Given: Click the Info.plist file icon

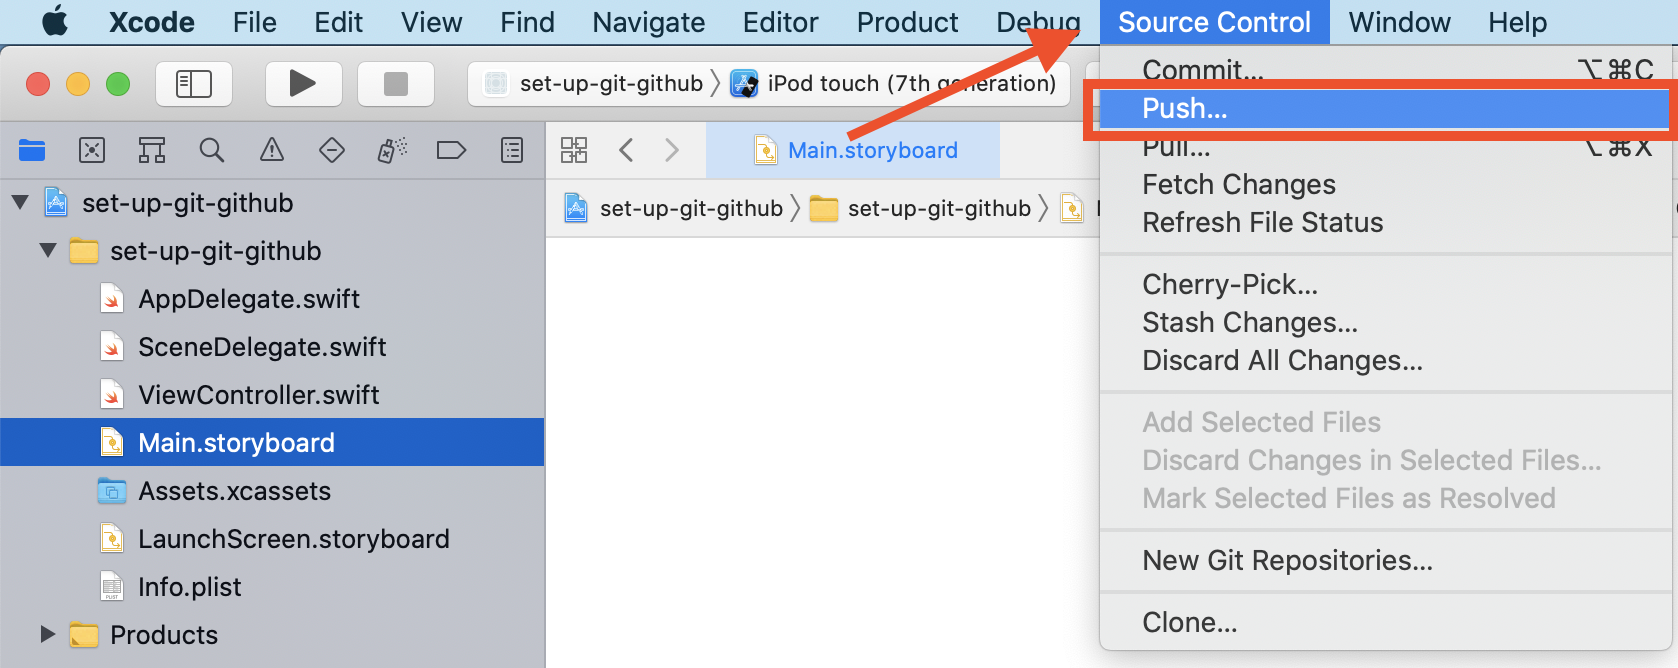Looking at the screenshot, I should (x=112, y=587).
